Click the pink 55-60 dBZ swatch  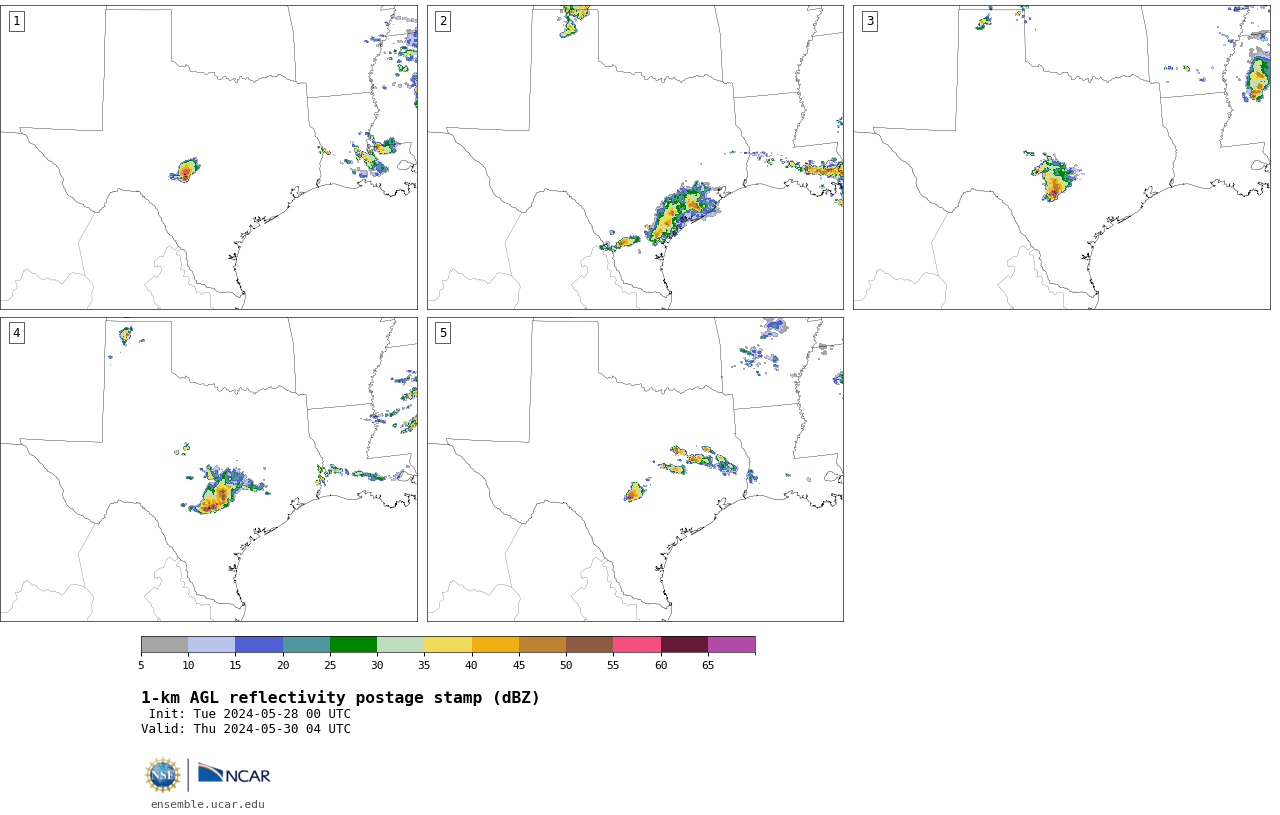tap(637, 645)
